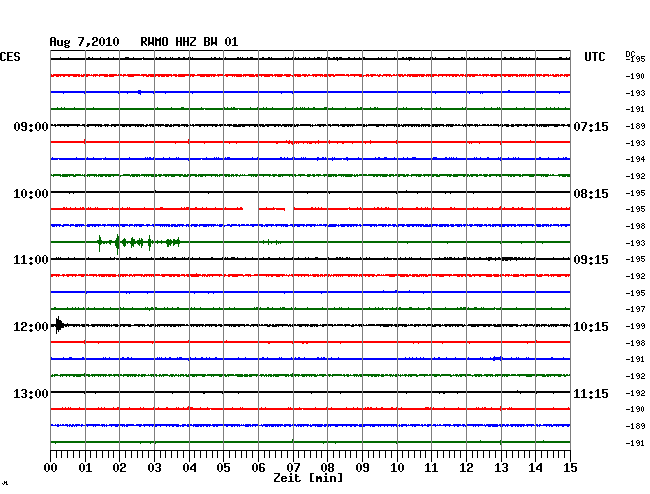Click minute tick label 10 on axis
This screenshot has height=494, width=650.
[397, 468]
